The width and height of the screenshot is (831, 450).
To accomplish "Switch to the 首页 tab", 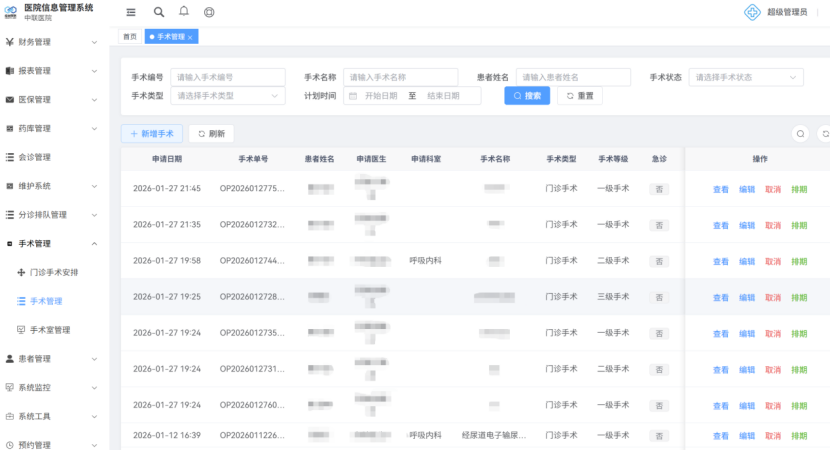I will (129, 37).
